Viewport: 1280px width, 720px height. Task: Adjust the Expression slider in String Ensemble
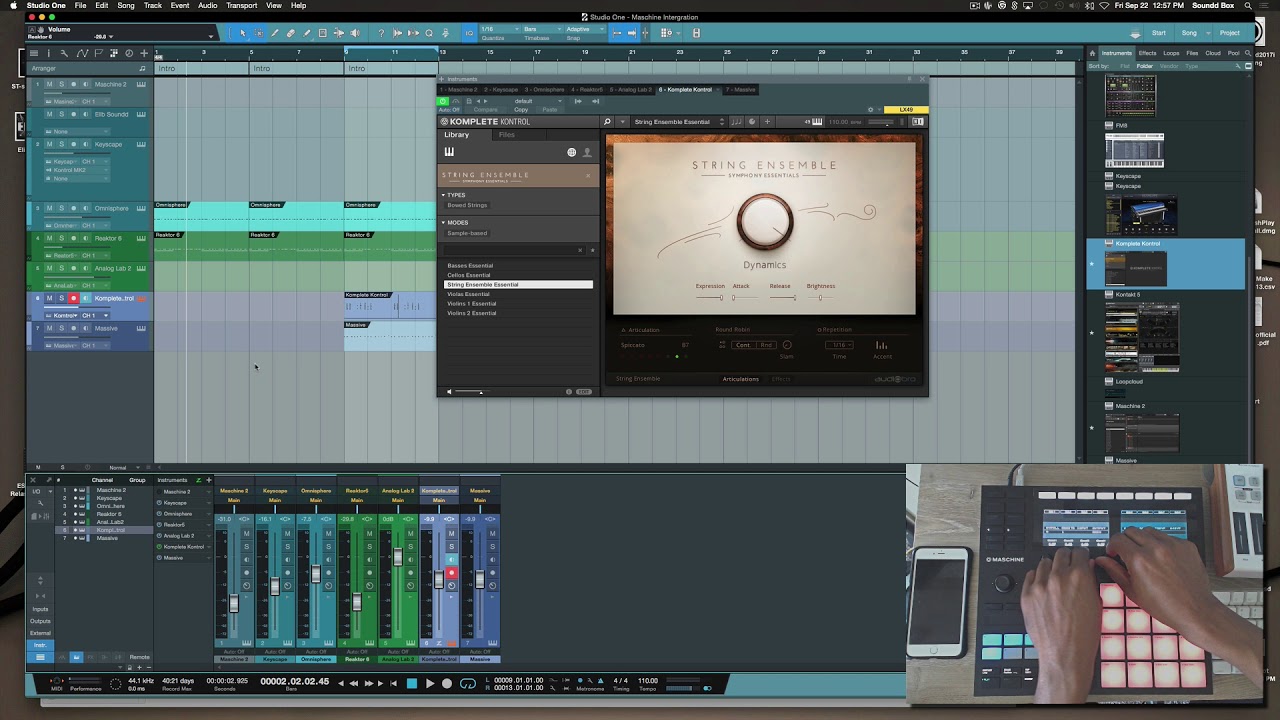click(710, 297)
